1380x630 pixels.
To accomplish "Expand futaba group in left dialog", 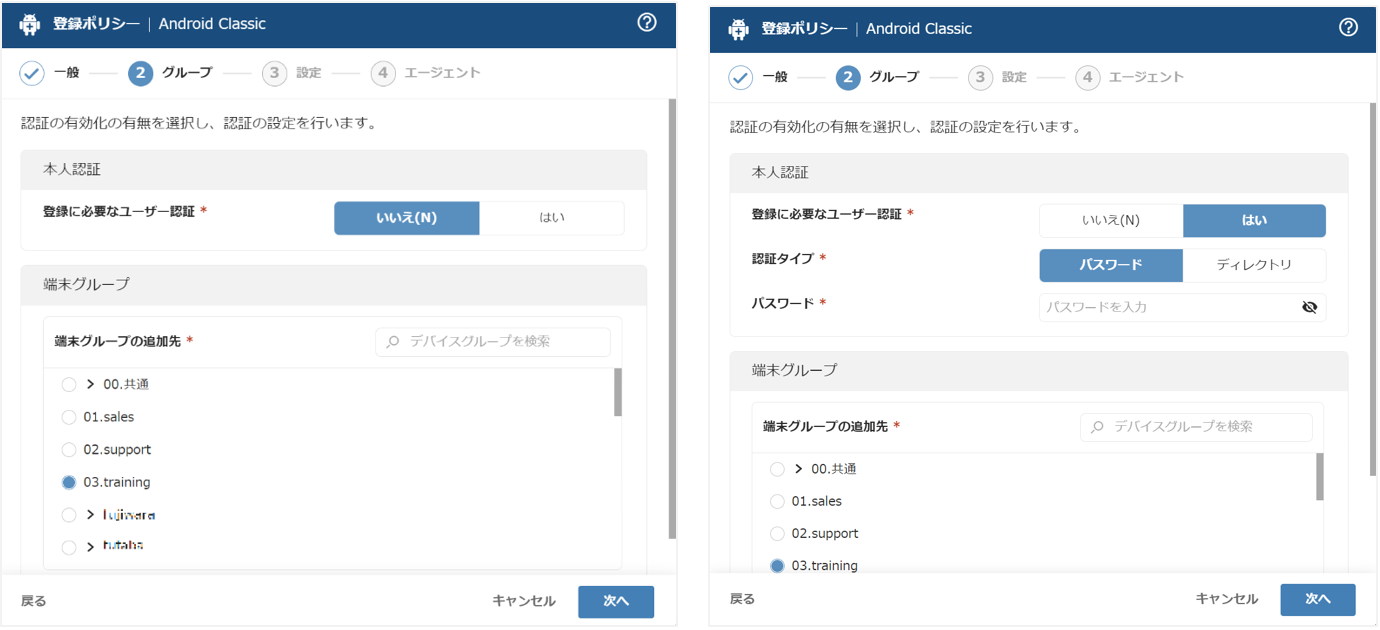I will pos(90,547).
